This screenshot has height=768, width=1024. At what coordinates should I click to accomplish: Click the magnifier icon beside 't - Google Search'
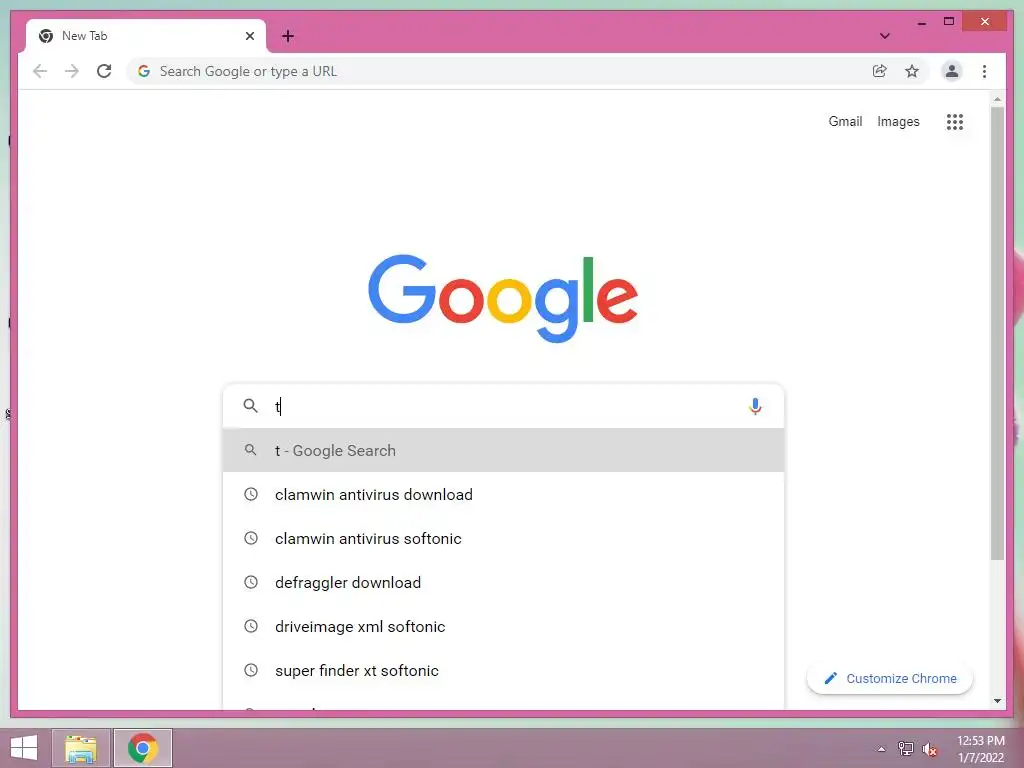point(250,450)
